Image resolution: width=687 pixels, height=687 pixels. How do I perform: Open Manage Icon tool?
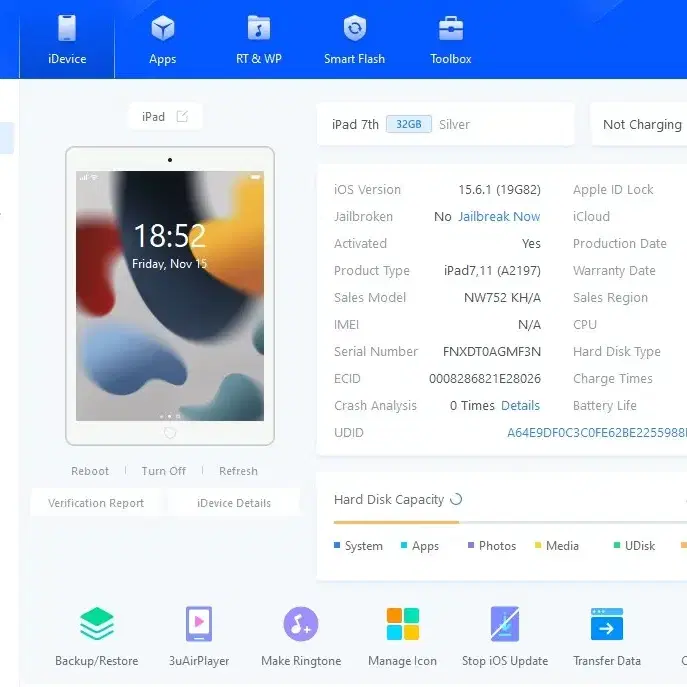pos(403,624)
